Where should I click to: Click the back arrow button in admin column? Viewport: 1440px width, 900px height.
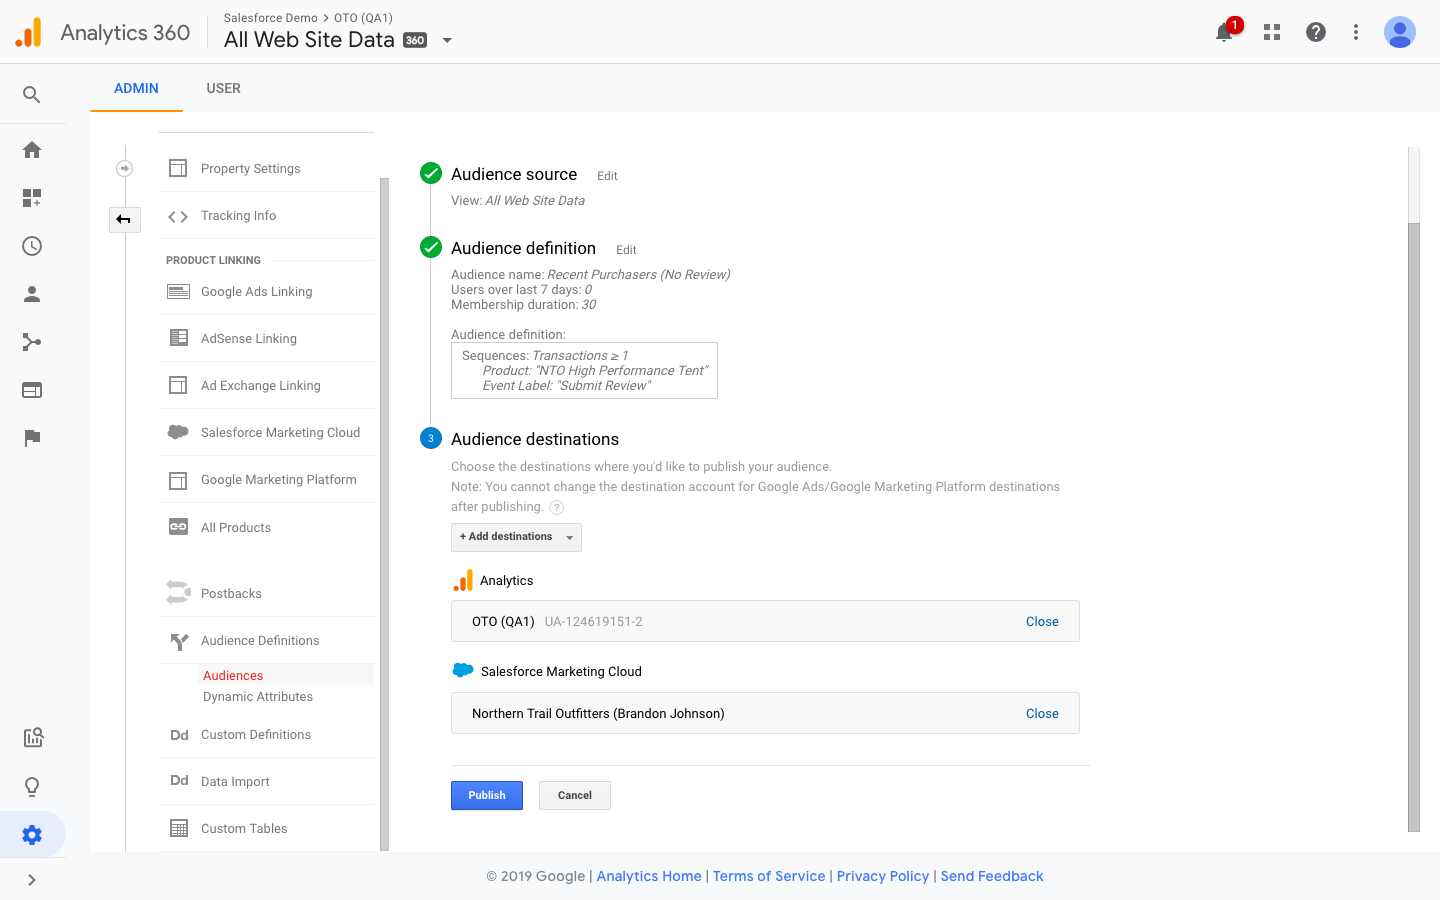click(124, 219)
